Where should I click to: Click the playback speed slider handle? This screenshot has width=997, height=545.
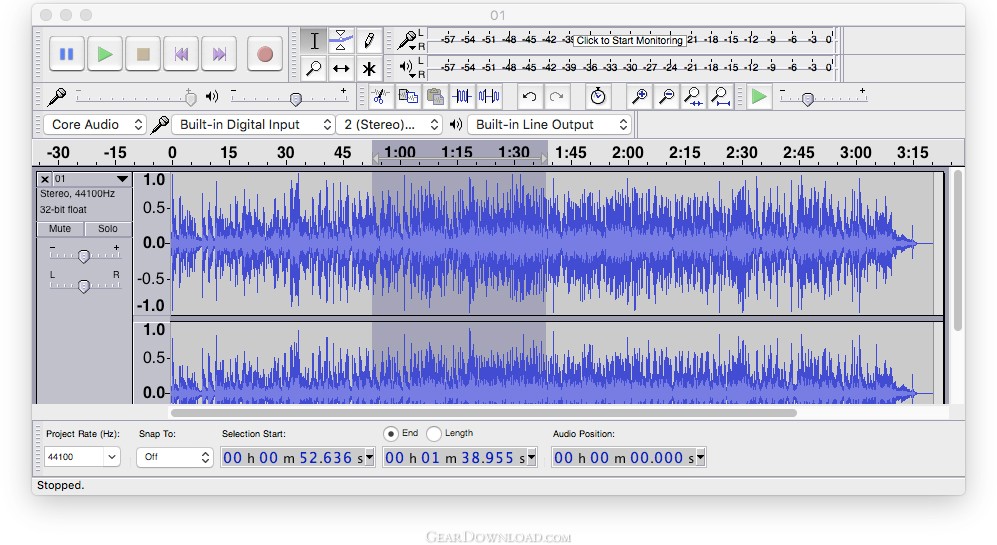tap(808, 99)
